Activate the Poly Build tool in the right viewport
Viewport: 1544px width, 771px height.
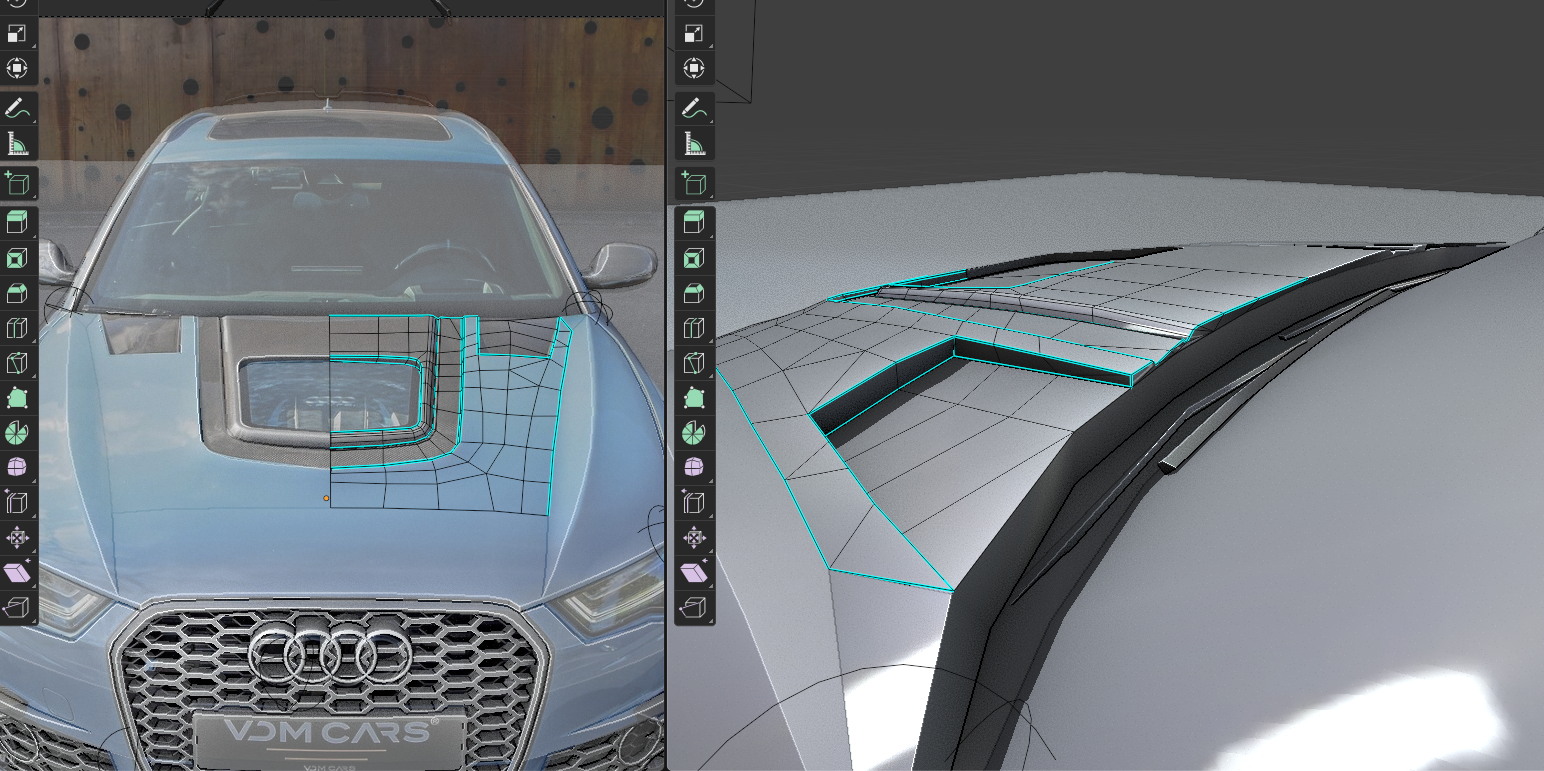[x=693, y=398]
